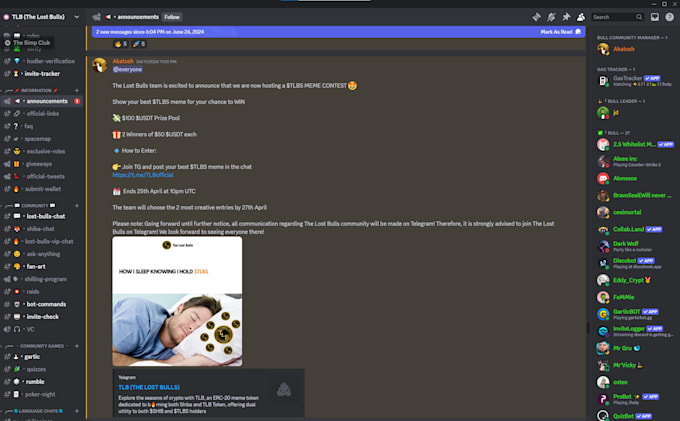Add a channel to the COMMUNITY GAMES category

point(77,346)
